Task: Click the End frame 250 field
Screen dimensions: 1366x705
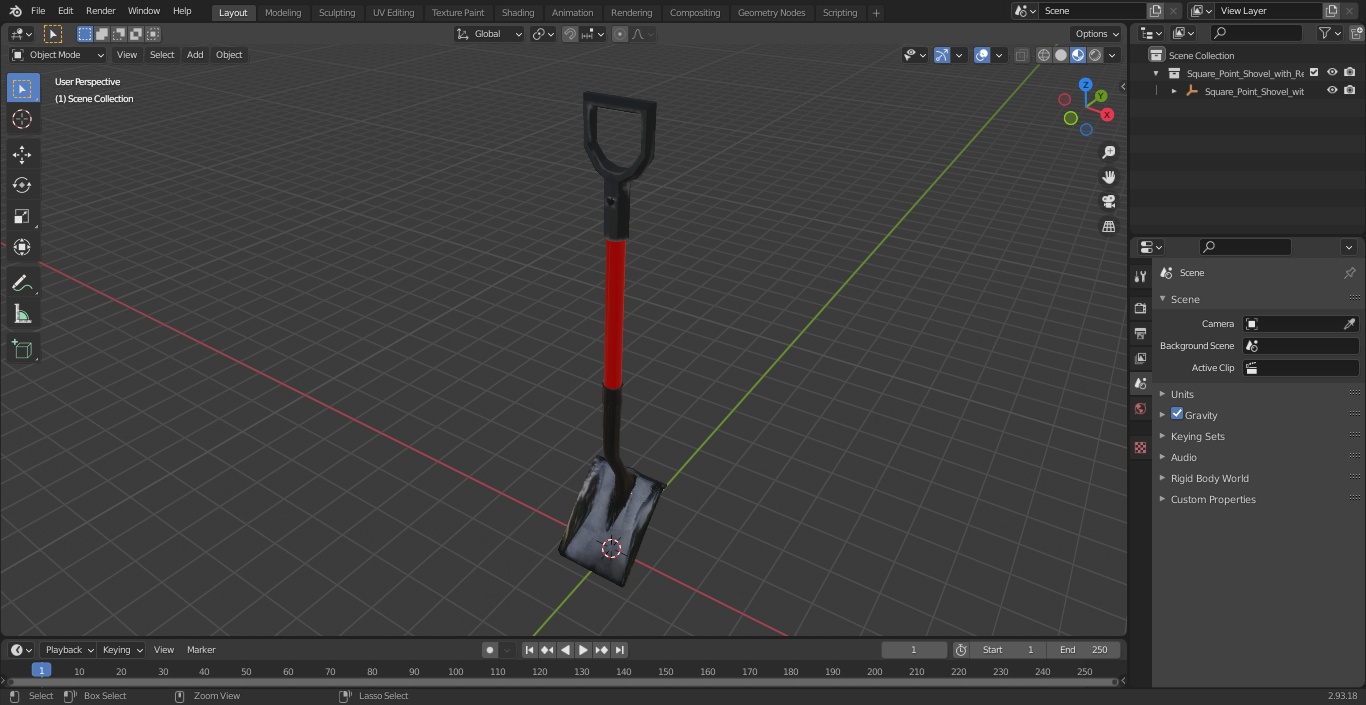Action: pos(1085,650)
